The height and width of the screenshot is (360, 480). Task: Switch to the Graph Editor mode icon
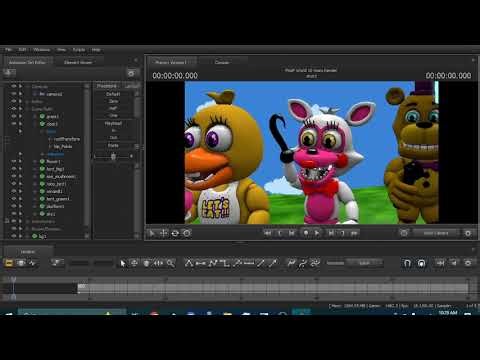tap(32, 263)
